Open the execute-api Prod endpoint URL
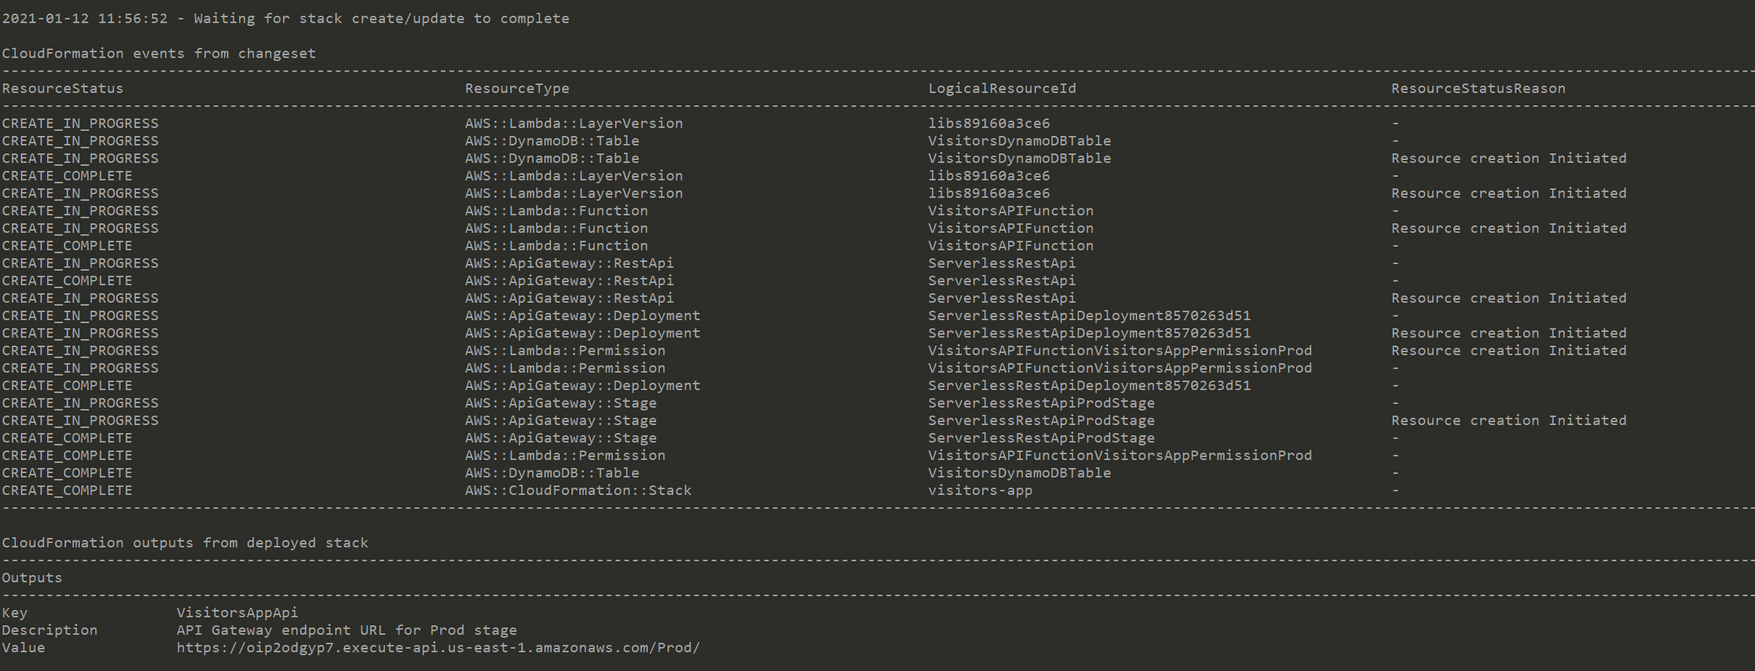1755x671 pixels. (438, 648)
